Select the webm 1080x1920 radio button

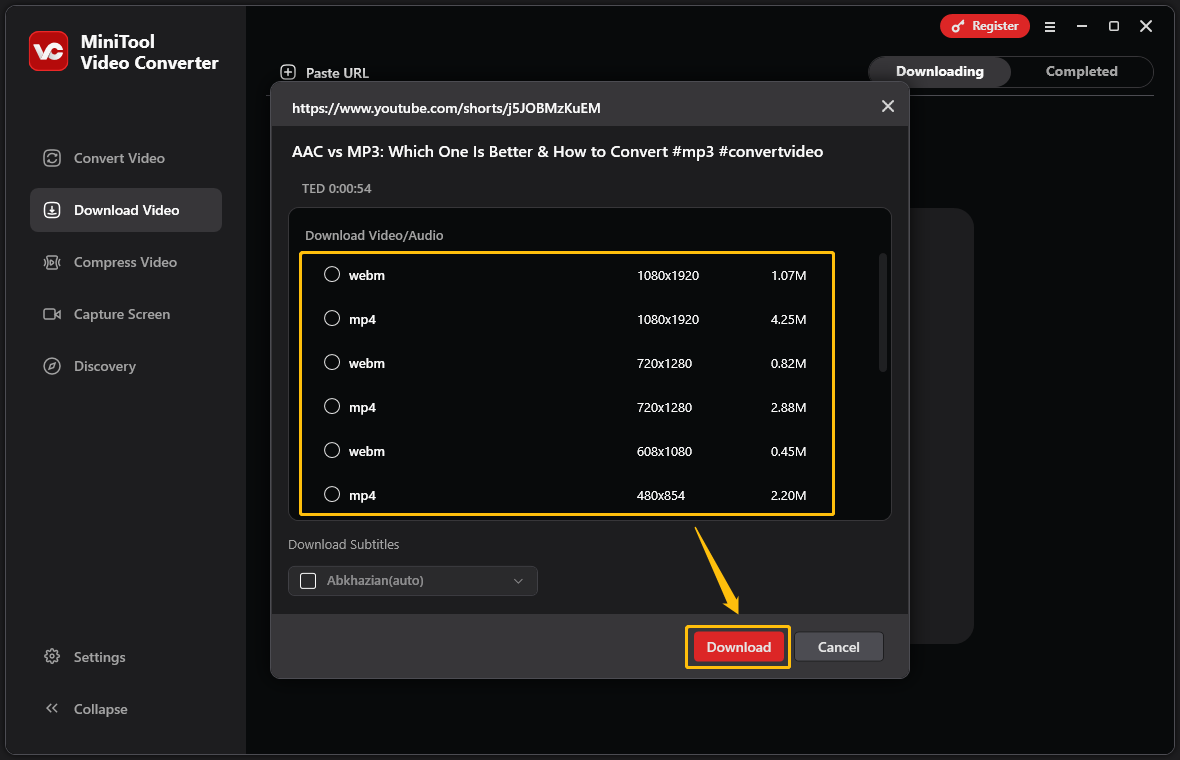pos(332,275)
